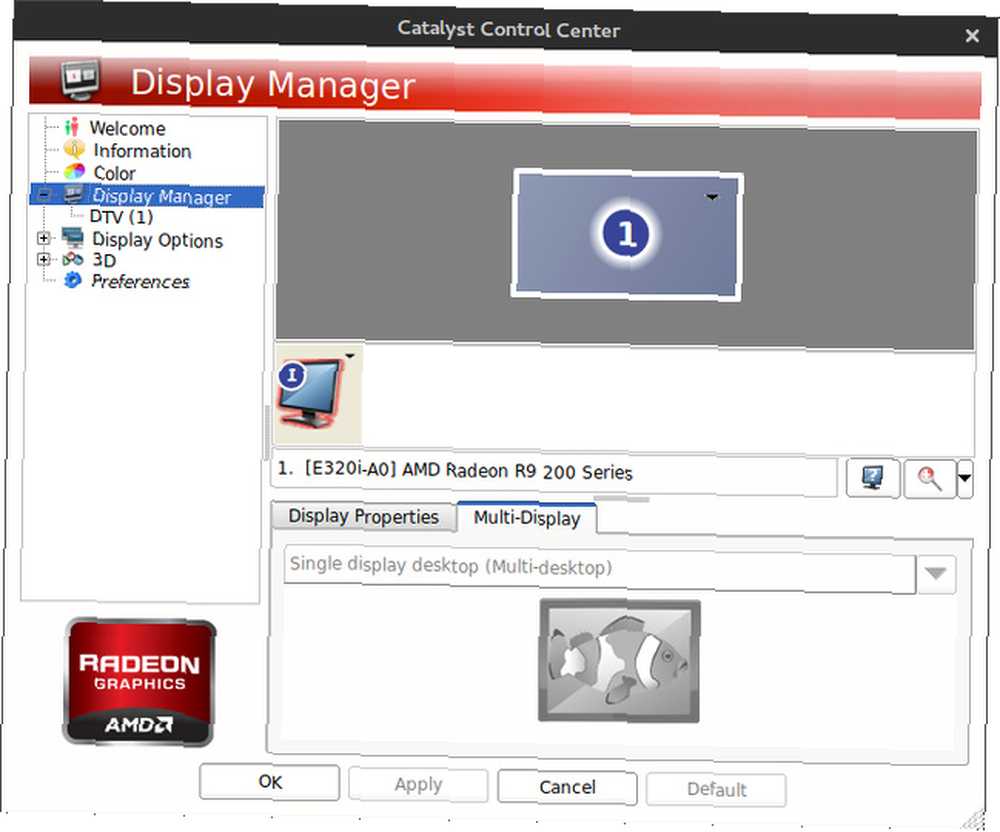The image size is (1000, 832).
Task: Select the 3D tree item label
Action: (x=104, y=260)
